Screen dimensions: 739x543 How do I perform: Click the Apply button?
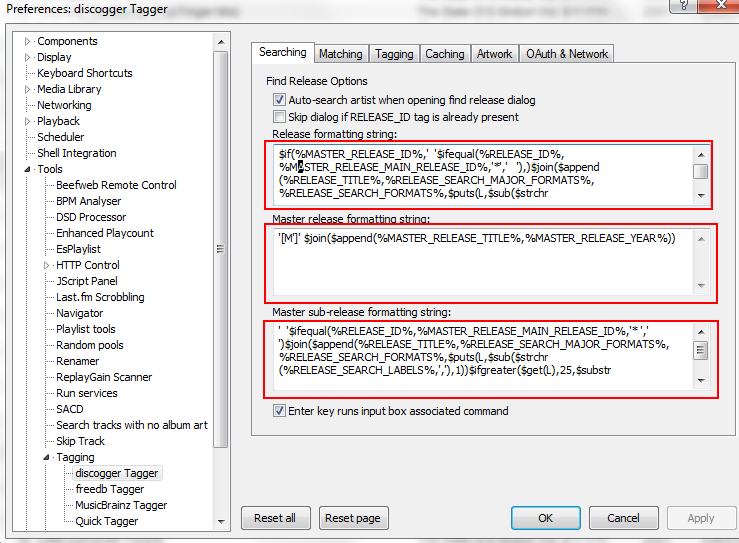point(701,518)
